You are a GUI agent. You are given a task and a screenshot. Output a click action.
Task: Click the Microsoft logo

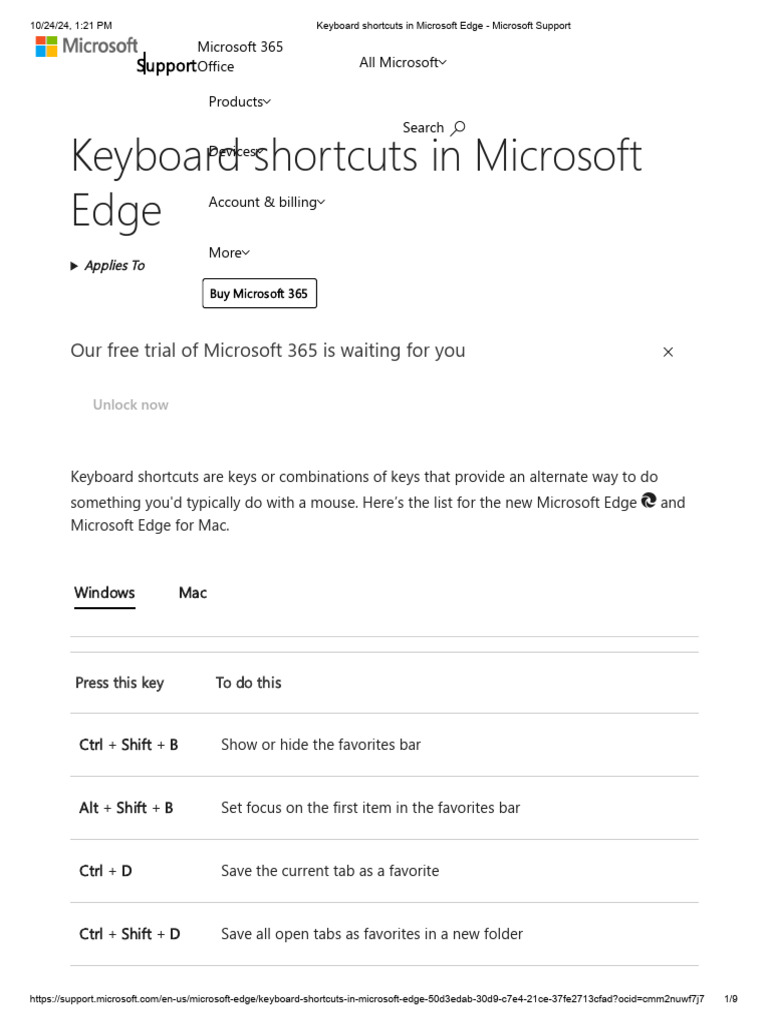coord(87,46)
